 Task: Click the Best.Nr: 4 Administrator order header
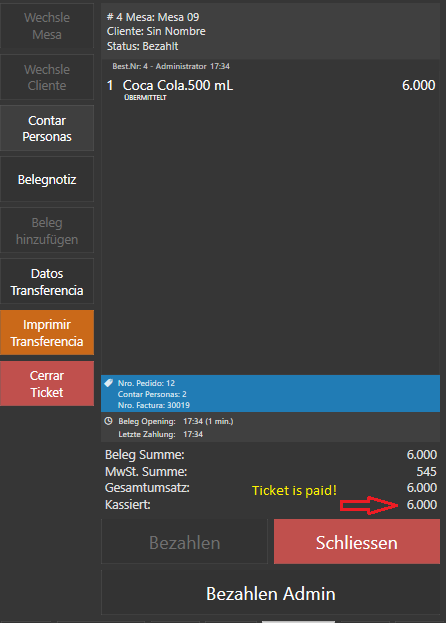point(171,66)
